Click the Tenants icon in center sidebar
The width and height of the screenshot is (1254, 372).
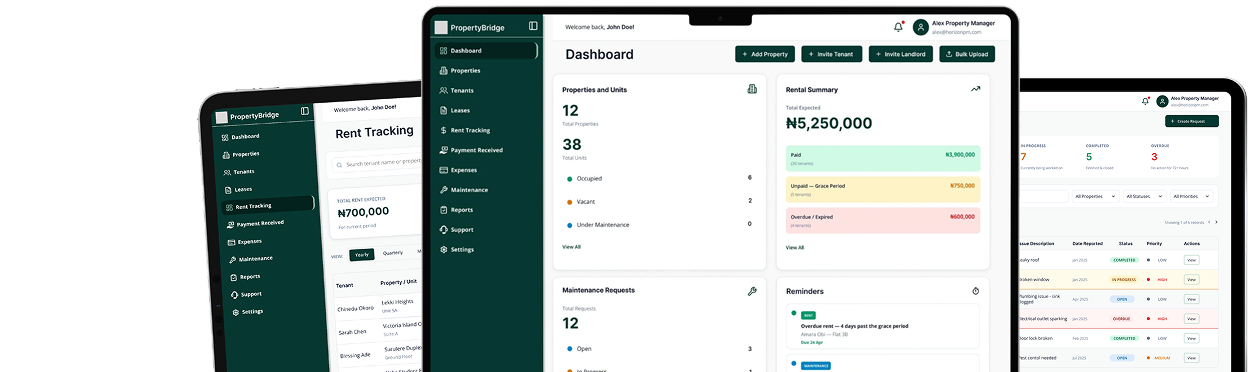(x=443, y=90)
